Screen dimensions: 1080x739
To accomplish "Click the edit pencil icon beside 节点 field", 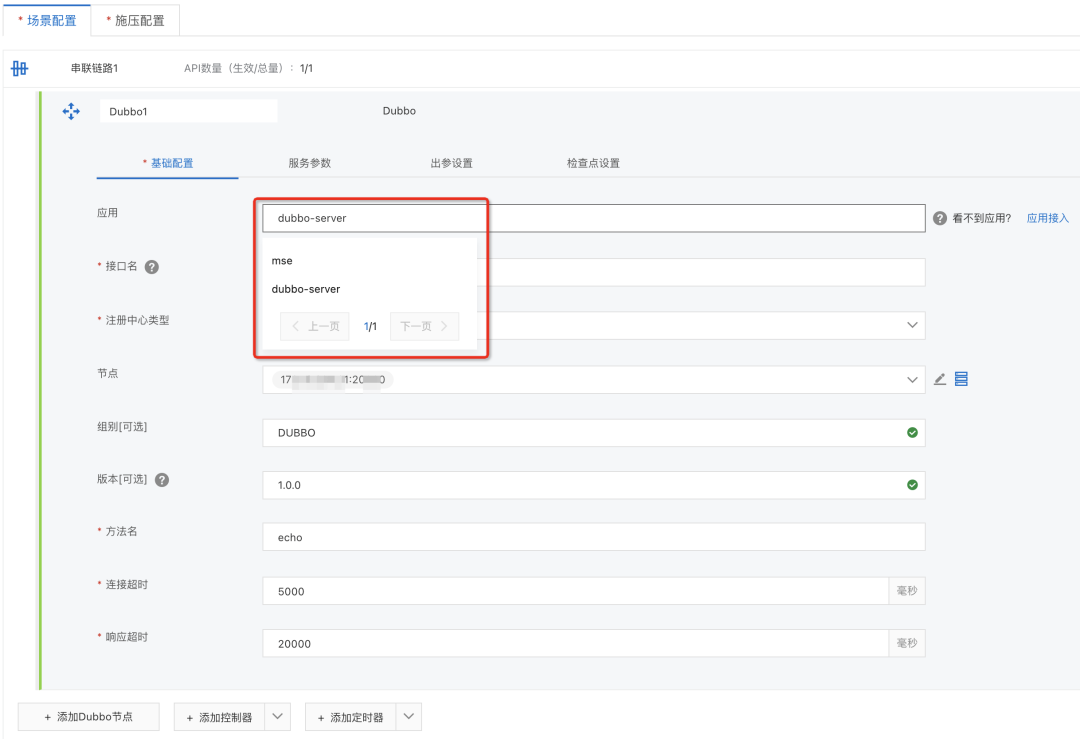I will (x=939, y=379).
